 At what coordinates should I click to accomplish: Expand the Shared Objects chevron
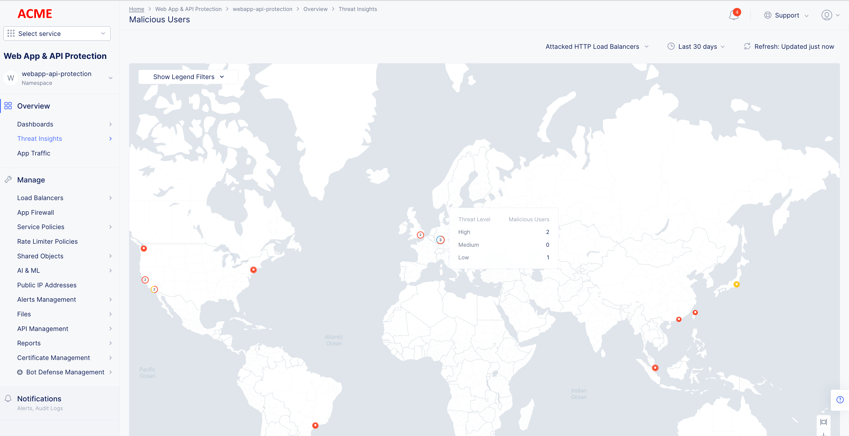click(110, 256)
